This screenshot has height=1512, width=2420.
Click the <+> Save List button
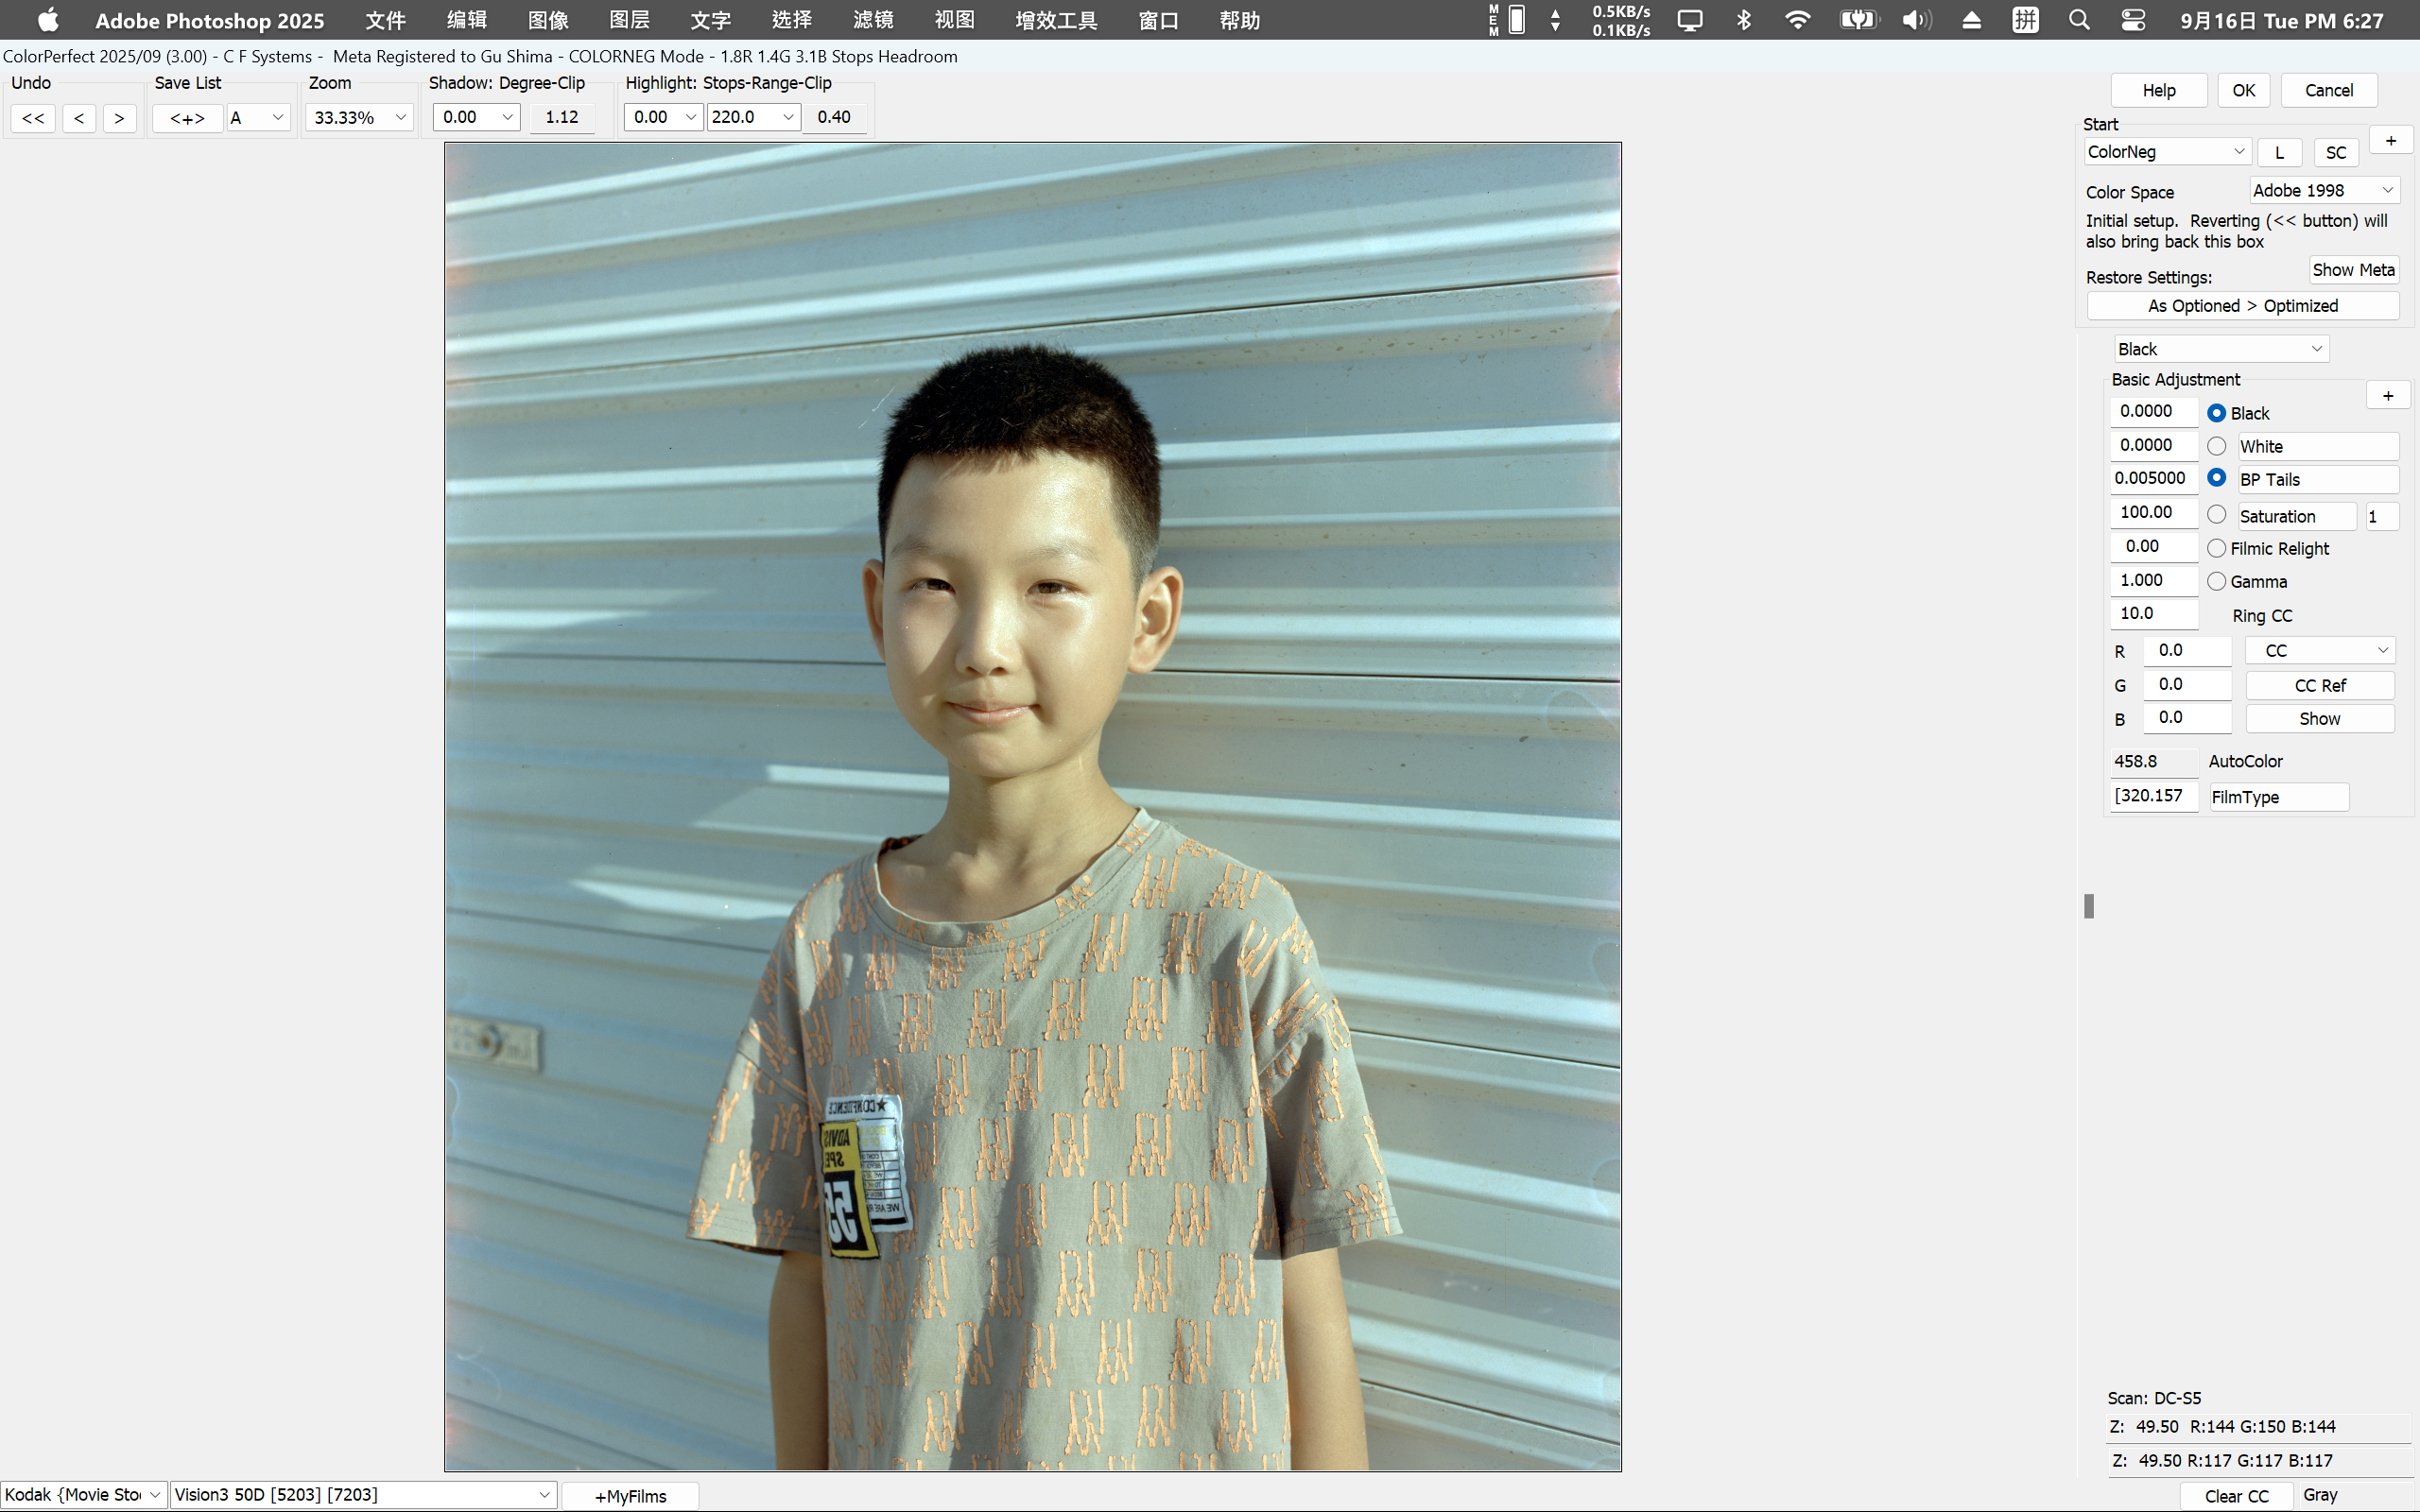[187, 118]
